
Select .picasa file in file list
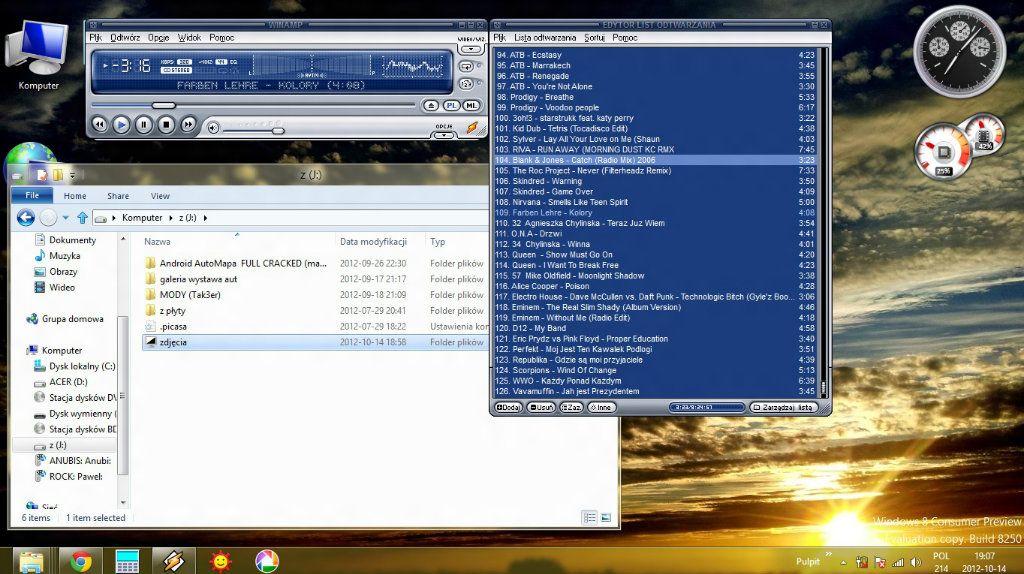313,327
